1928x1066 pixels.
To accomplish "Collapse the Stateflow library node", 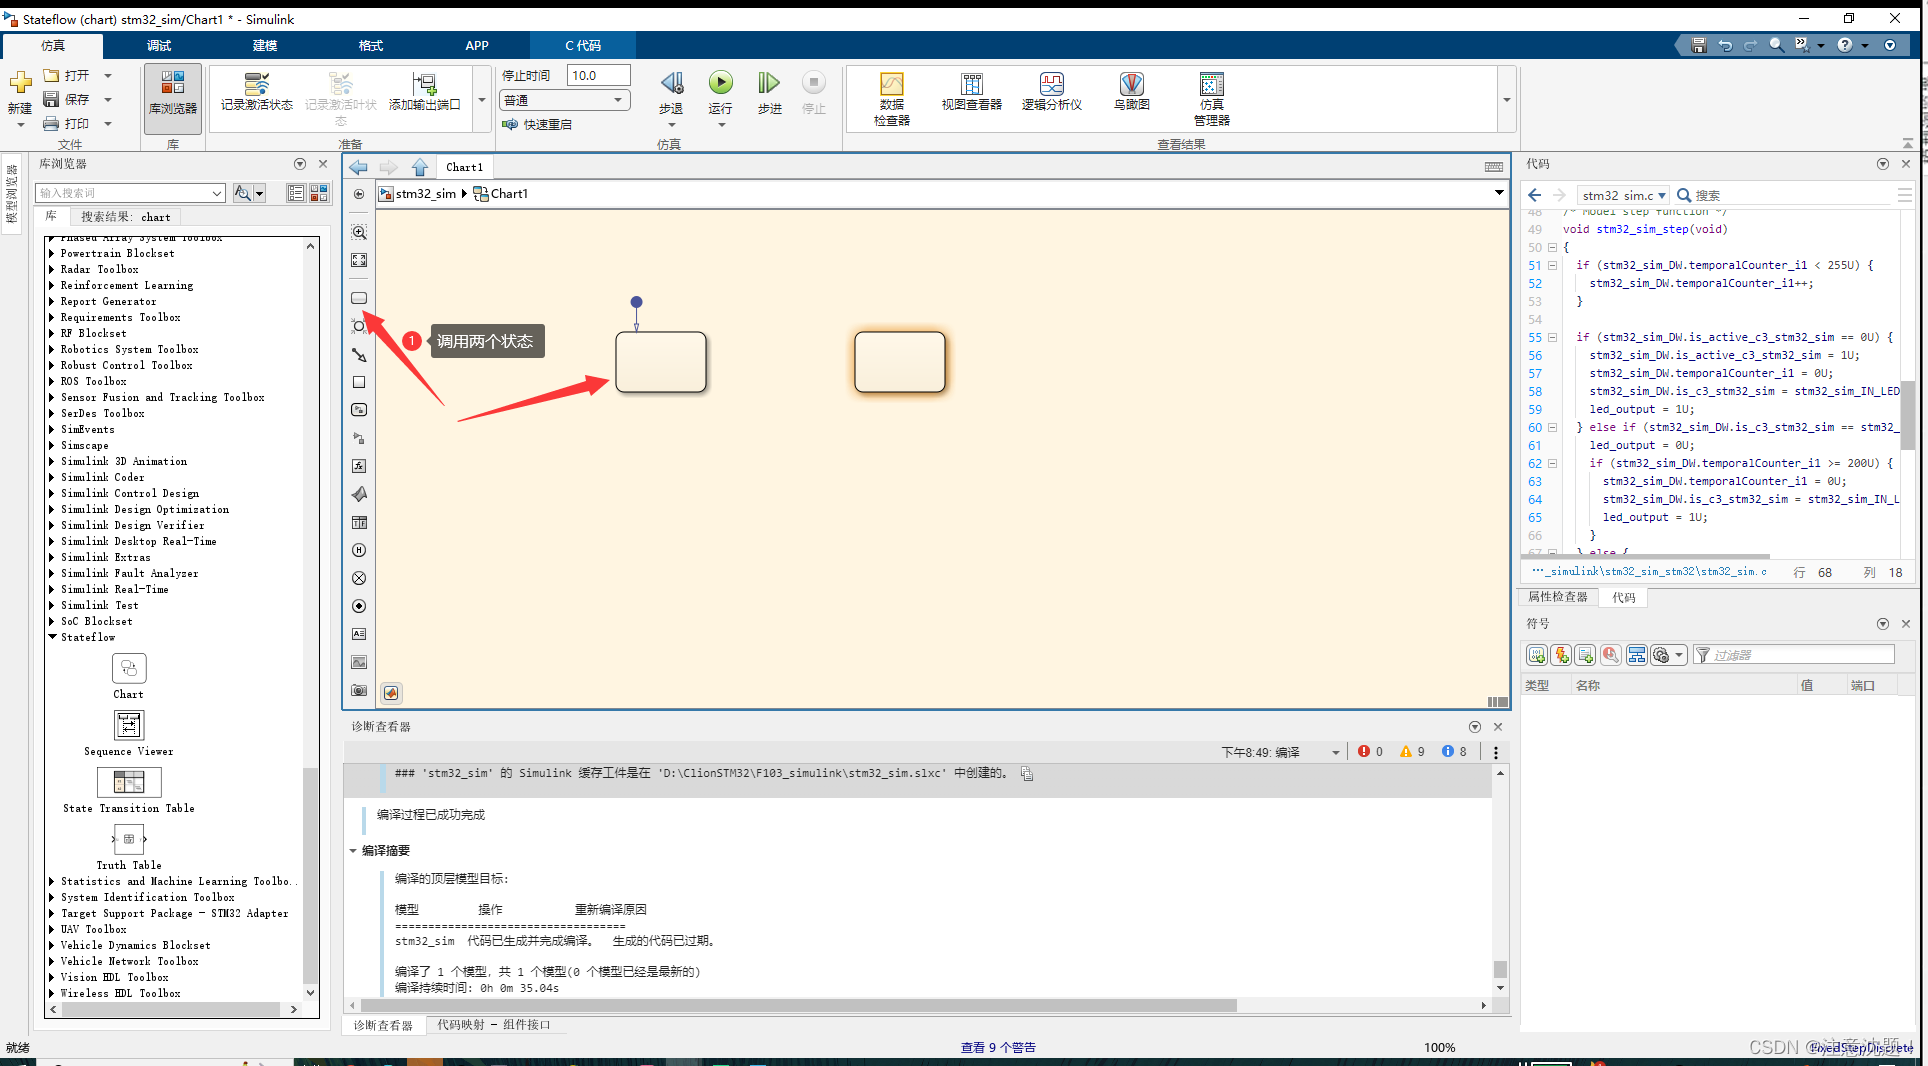I will coord(52,637).
